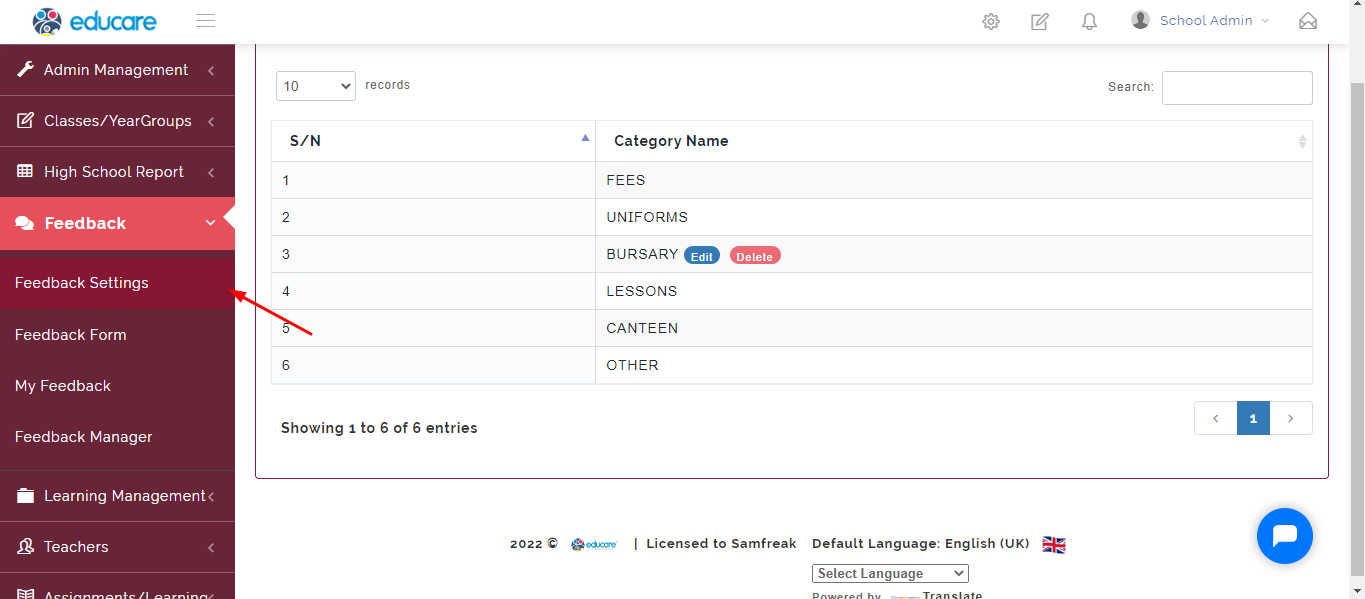Sort by Category Name column arrows
Image resolution: width=1365 pixels, height=599 pixels.
point(1302,142)
